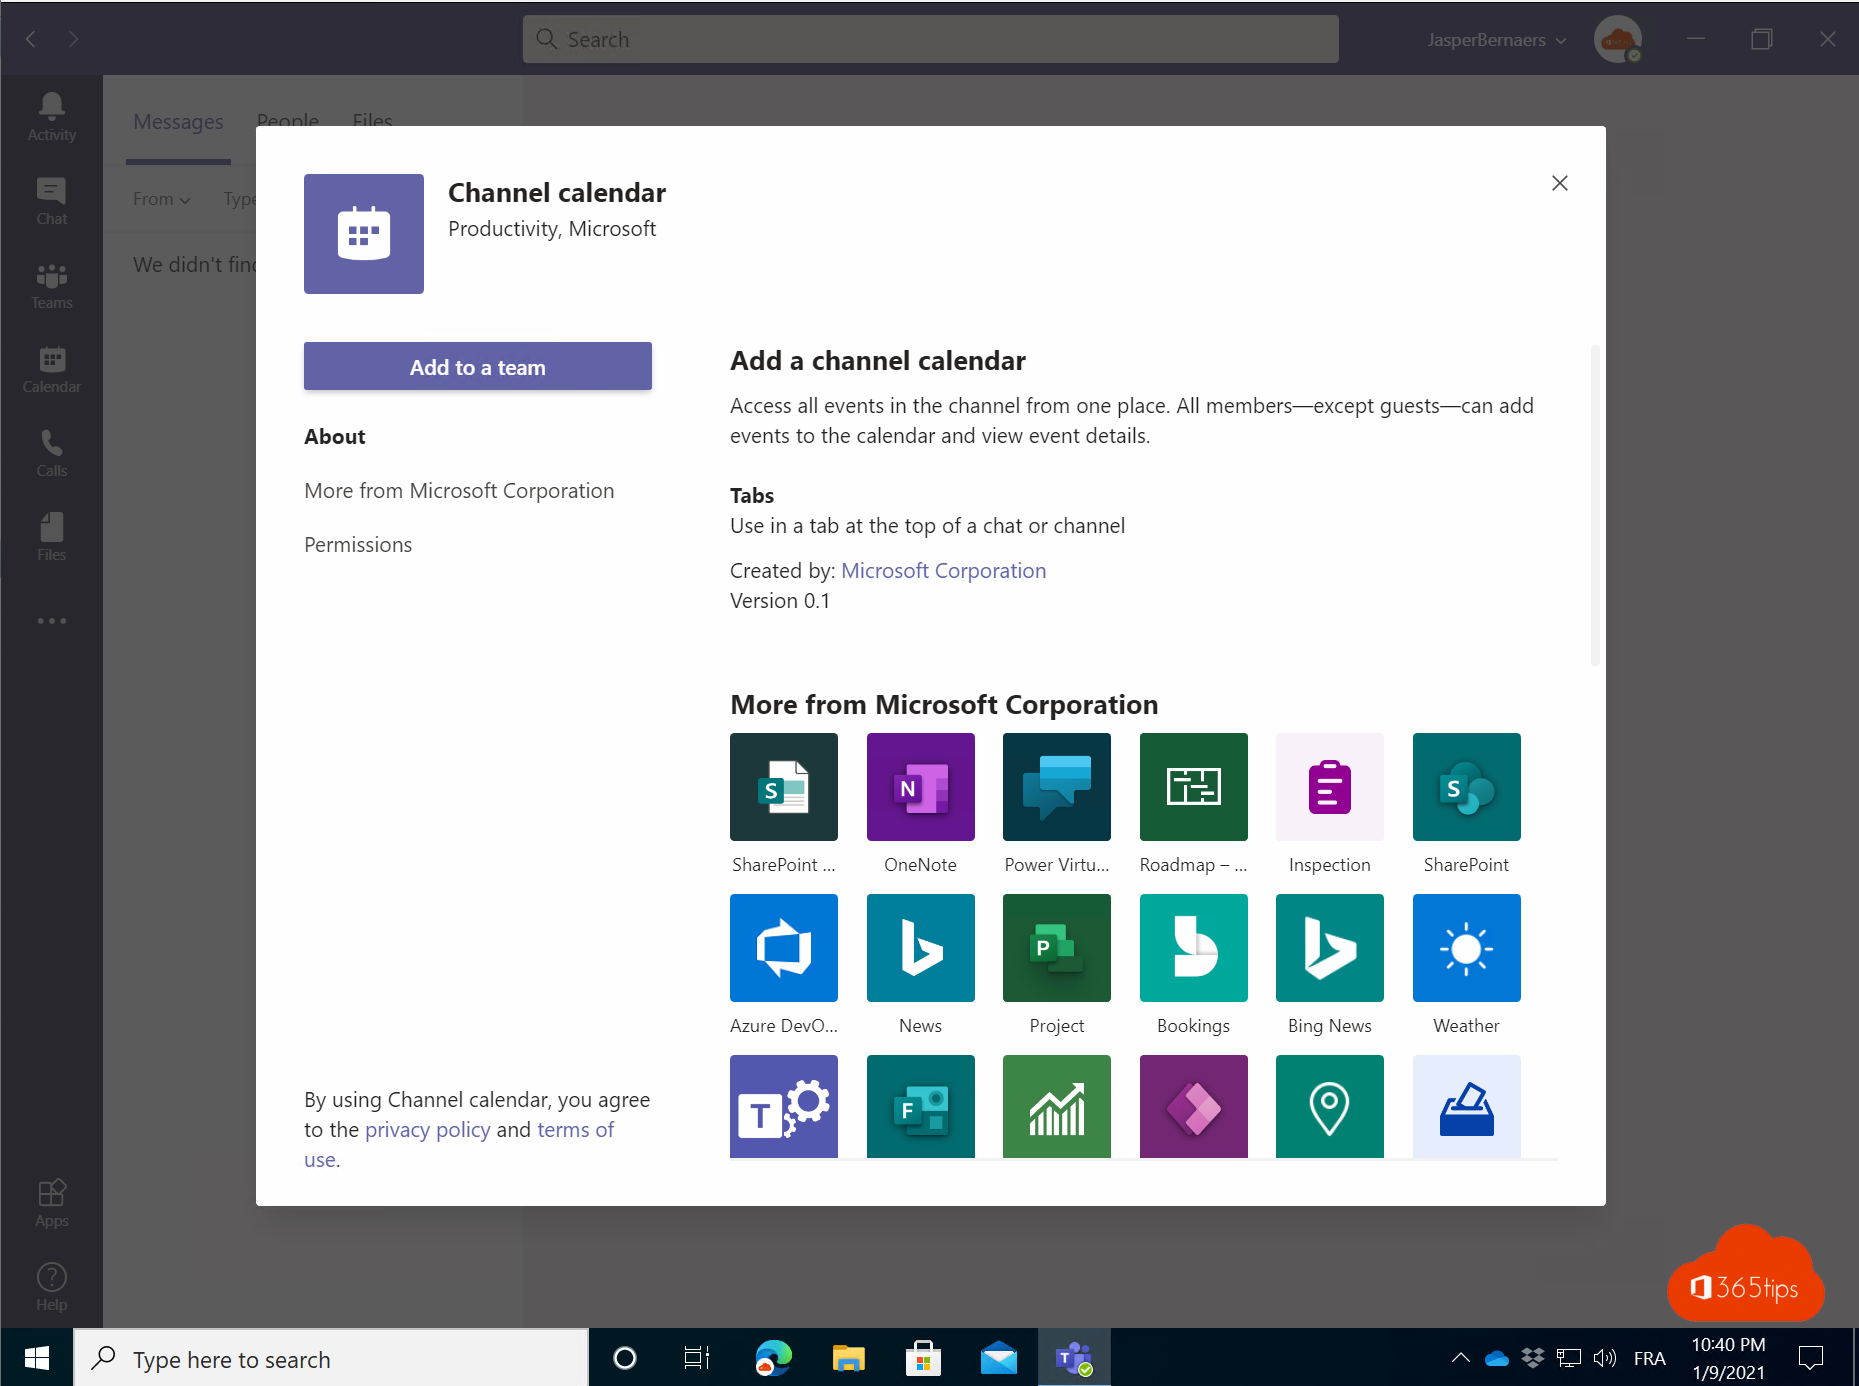This screenshot has height=1386, width=1859.
Task: Open Microsoft Corporation creator link
Action: [x=943, y=570]
